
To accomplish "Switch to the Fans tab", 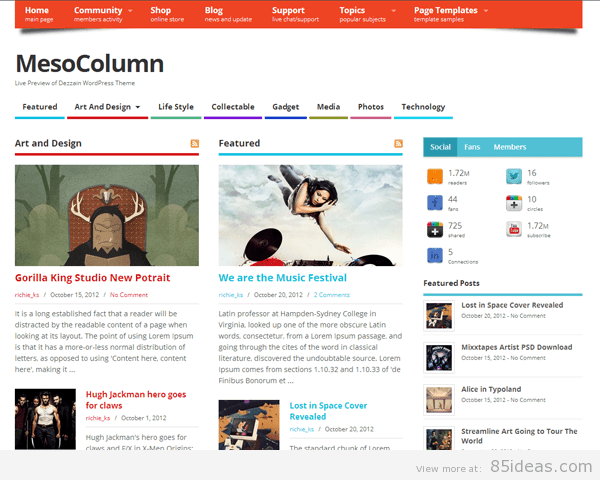I will coord(472,147).
